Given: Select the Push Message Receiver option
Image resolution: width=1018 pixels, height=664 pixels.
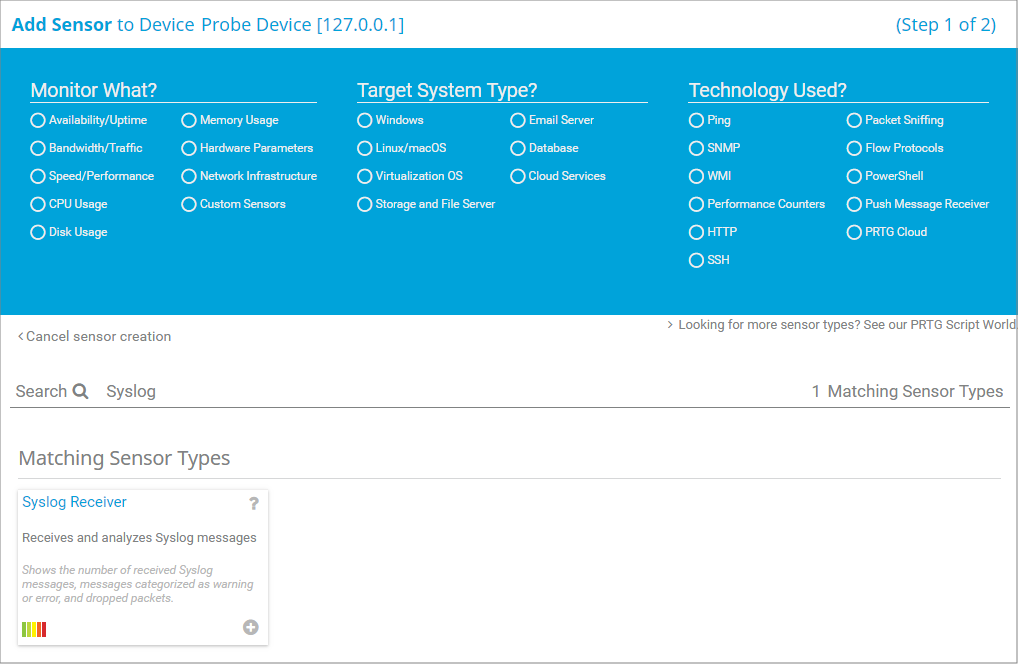Looking at the screenshot, I should pyautogui.click(x=854, y=204).
